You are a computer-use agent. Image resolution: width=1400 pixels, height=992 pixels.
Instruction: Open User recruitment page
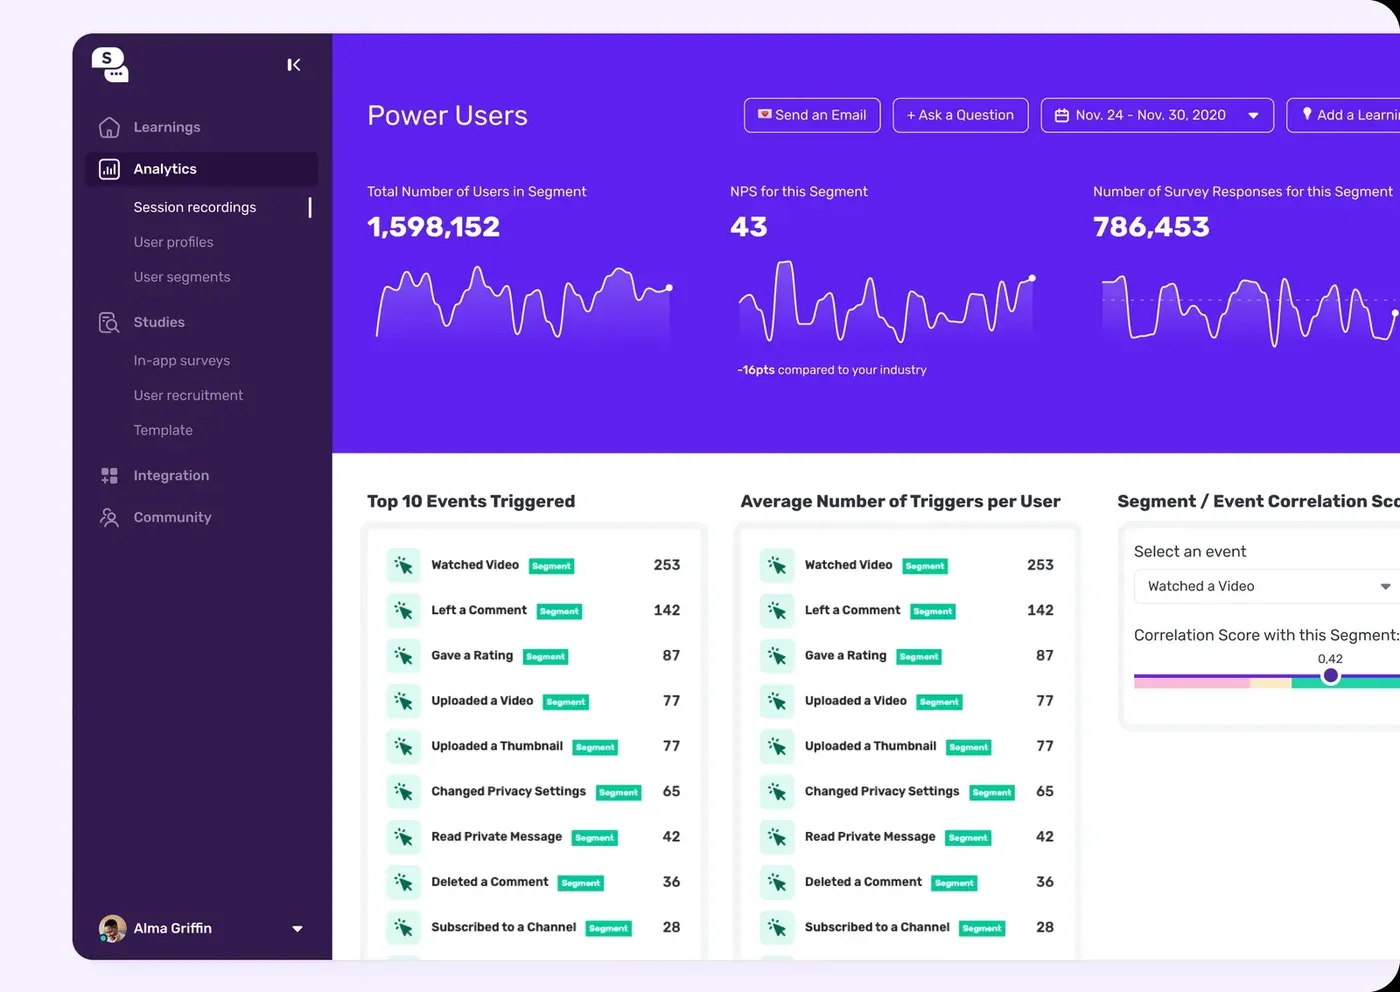(x=188, y=396)
